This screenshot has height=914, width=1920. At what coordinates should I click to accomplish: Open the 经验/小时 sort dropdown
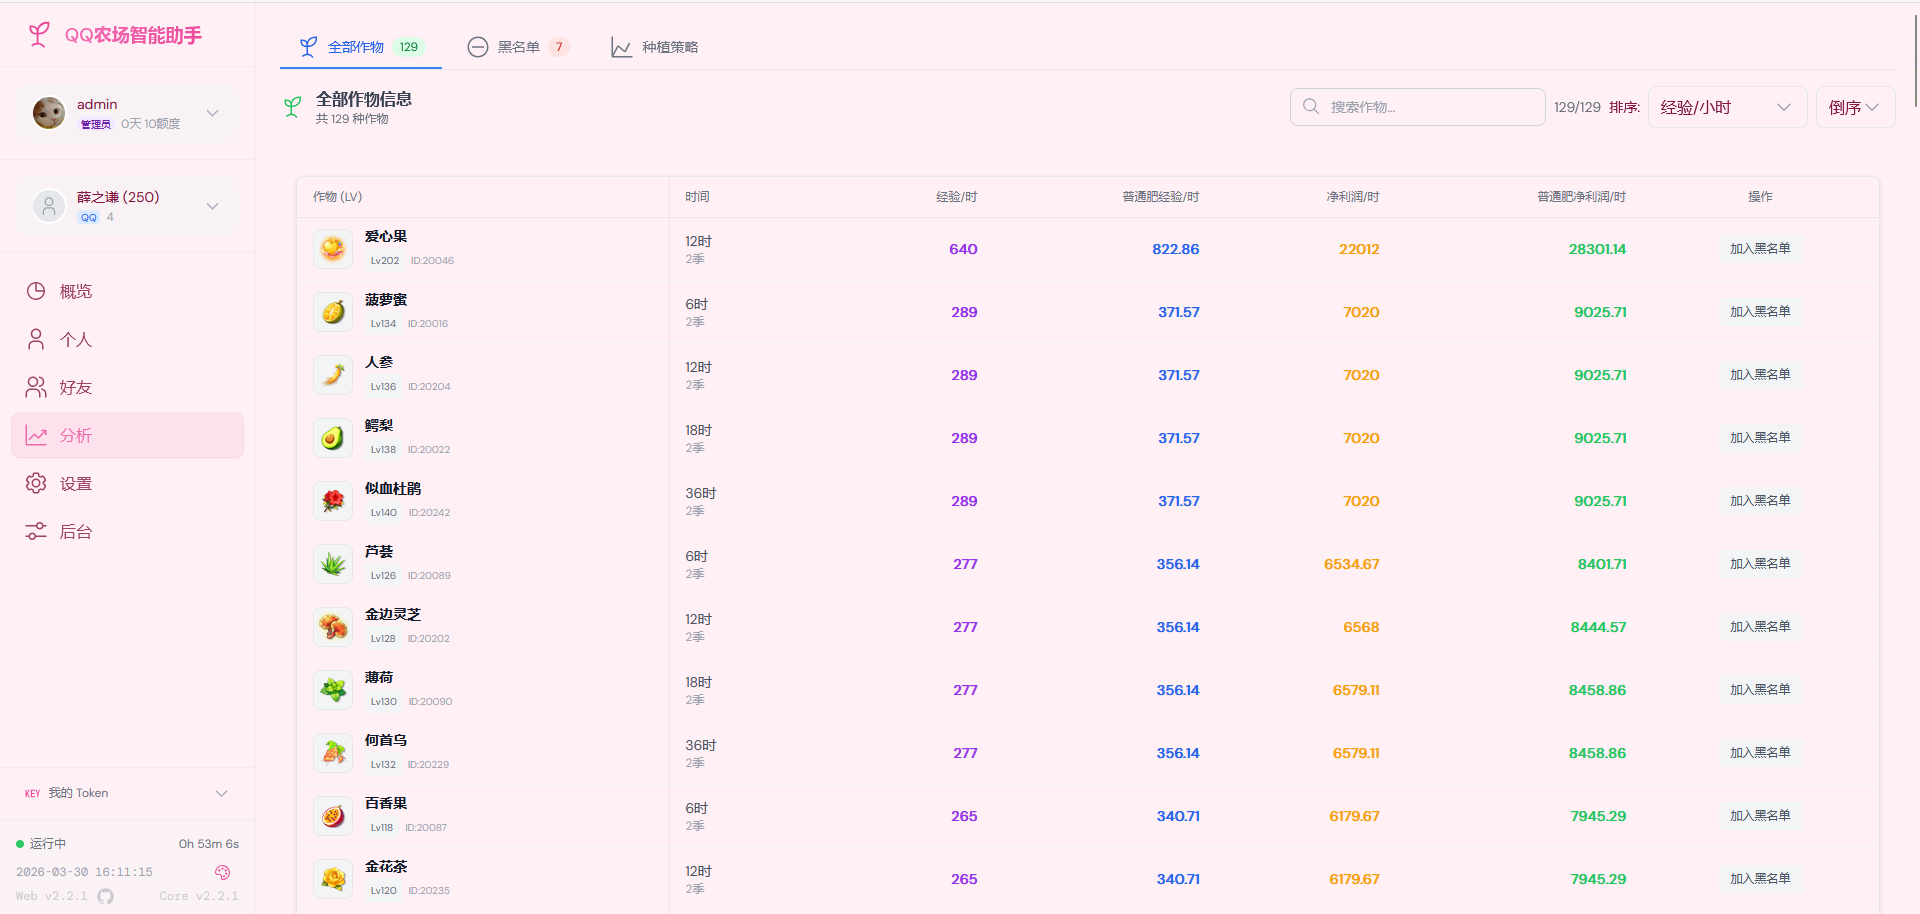(1726, 107)
